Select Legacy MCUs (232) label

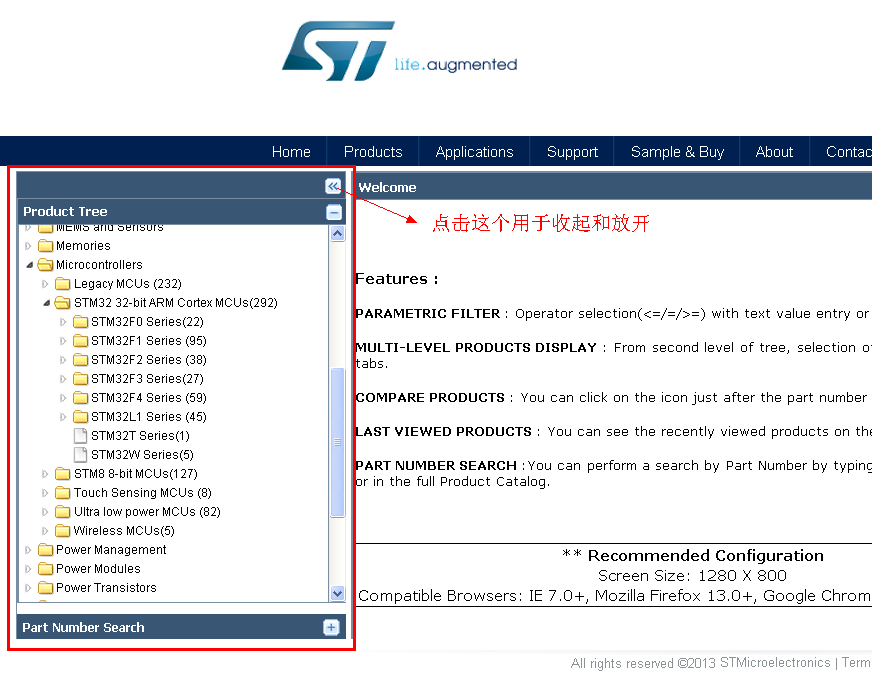pyautogui.click(x=127, y=284)
